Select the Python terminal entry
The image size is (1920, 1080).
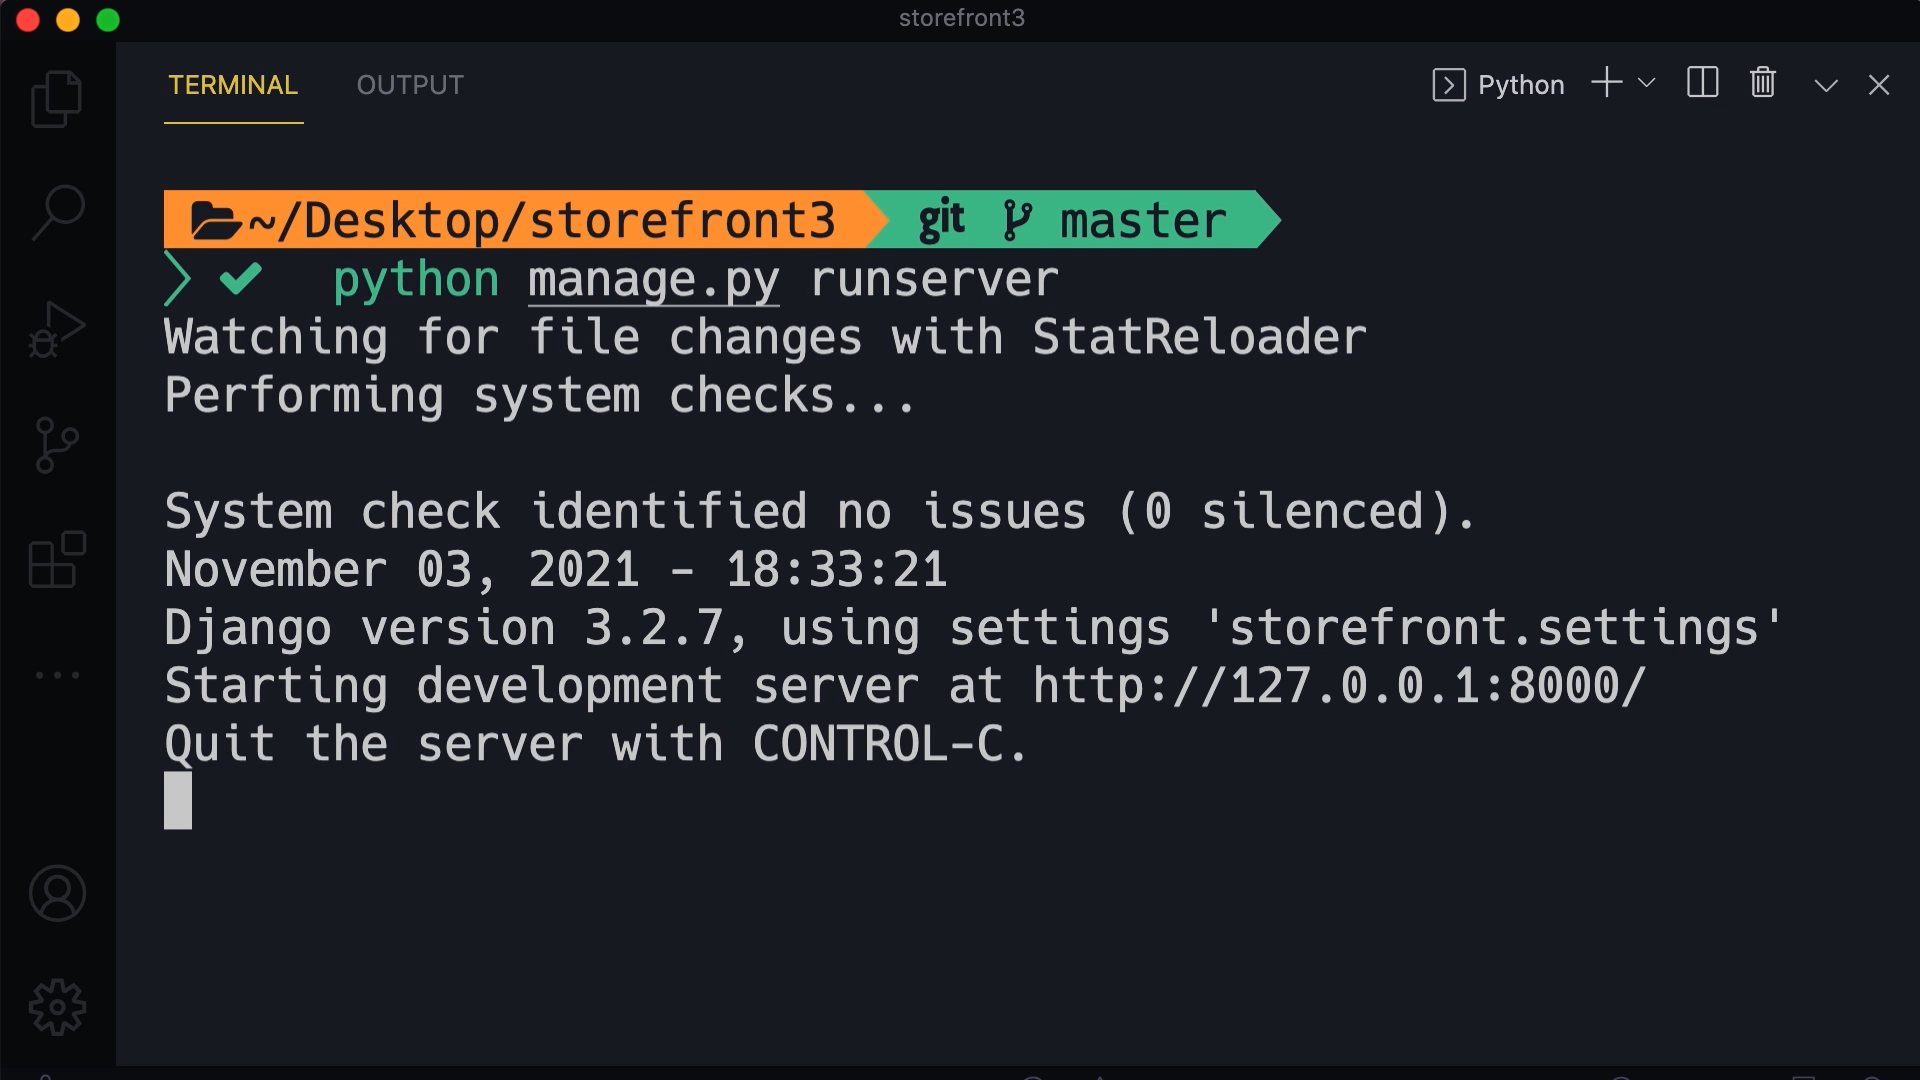point(1497,84)
